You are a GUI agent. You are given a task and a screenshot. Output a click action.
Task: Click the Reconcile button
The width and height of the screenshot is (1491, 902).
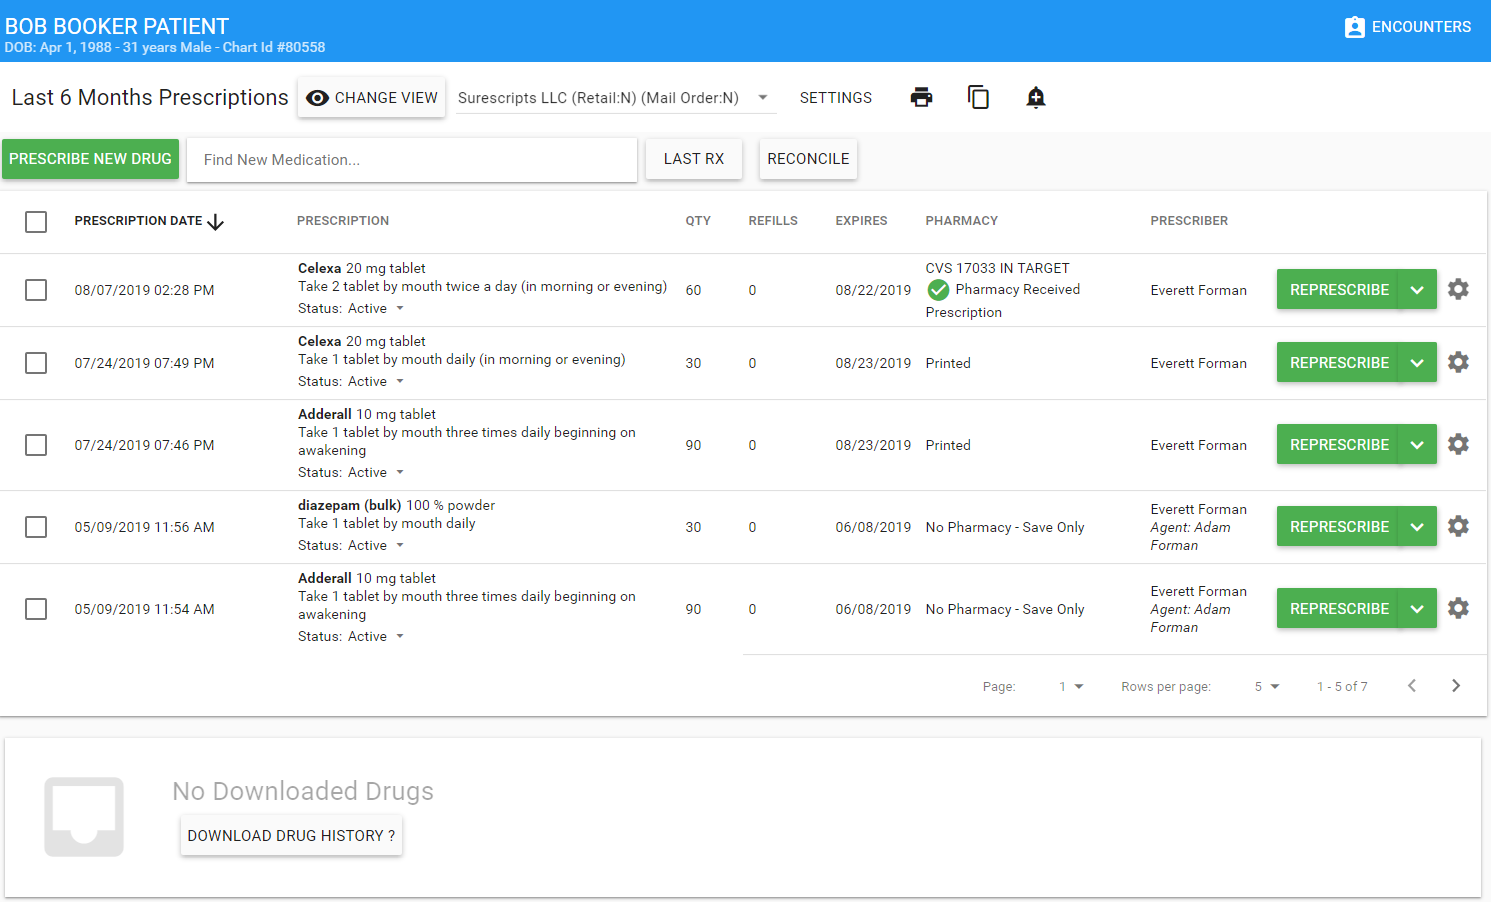(x=808, y=159)
